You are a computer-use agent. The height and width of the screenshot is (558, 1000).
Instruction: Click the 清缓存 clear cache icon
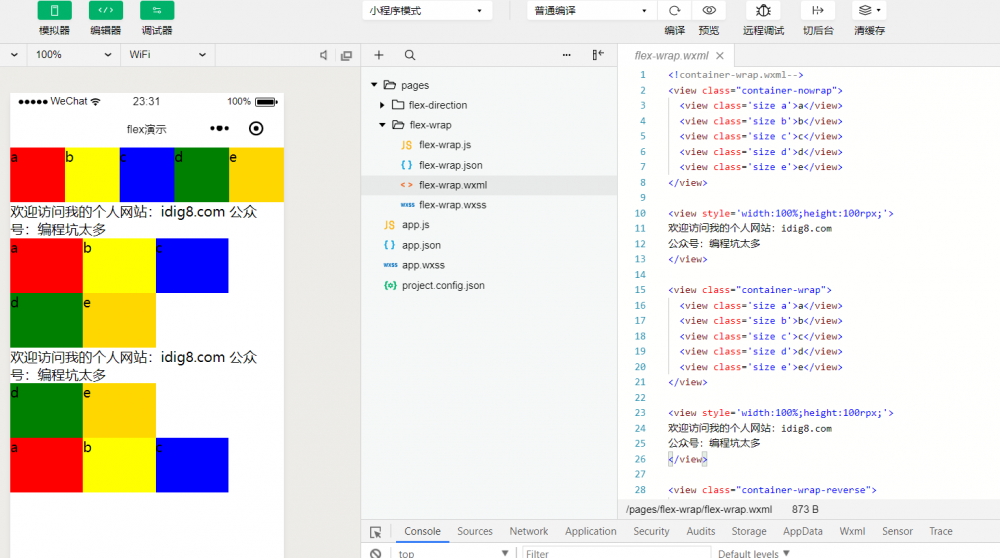coord(866,11)
